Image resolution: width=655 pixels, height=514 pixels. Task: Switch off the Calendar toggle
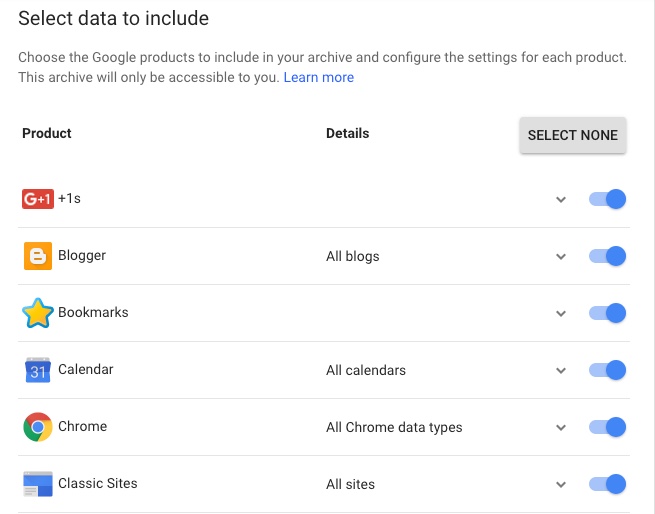pos(607,370)
